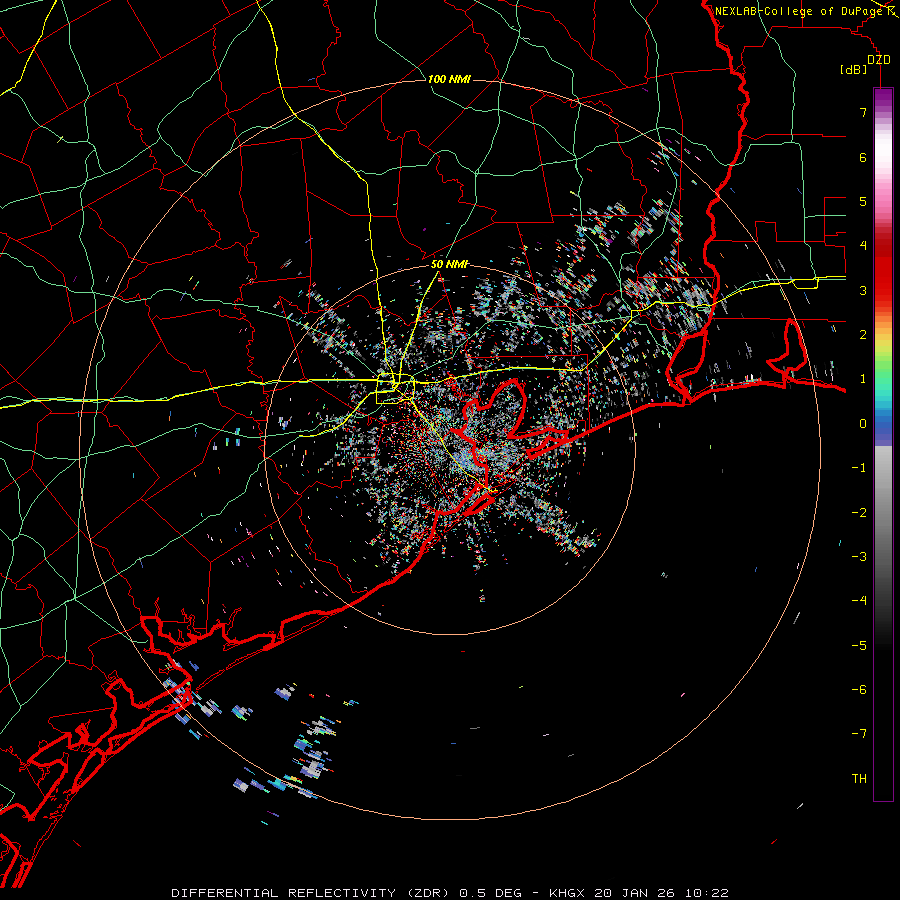The image size is (900, 900).
Task: Click legend tick label "-7"
Action: [x=859, y=734]
